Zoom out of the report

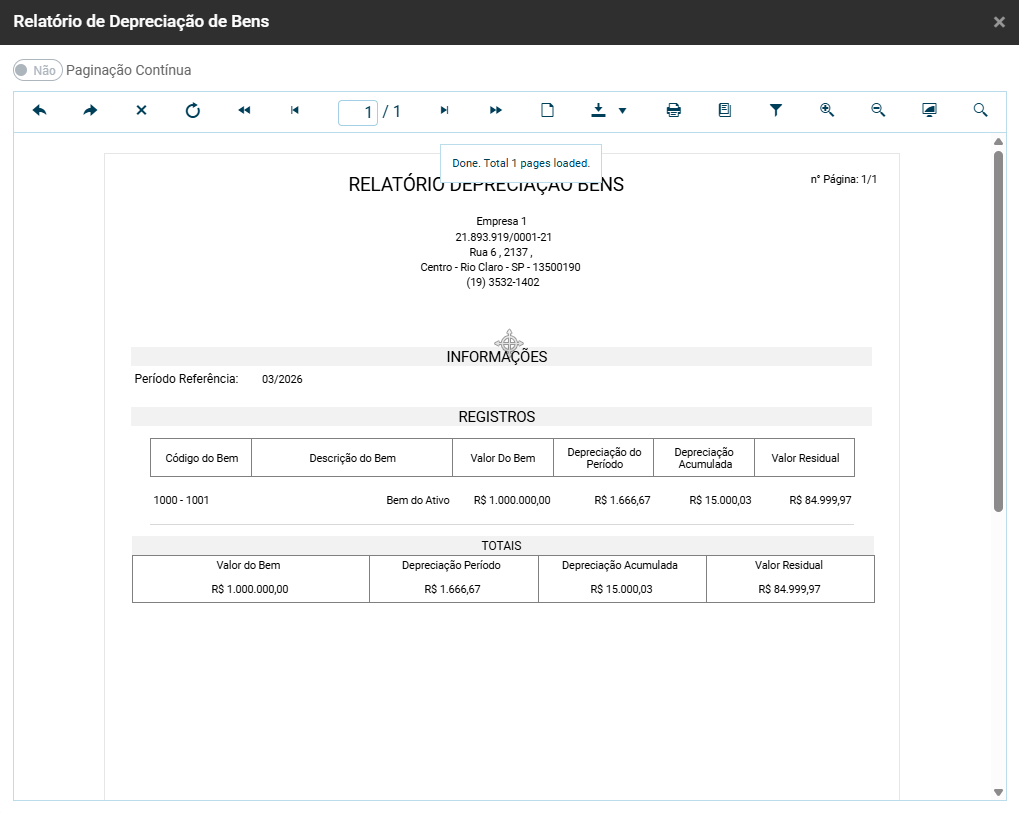[x=878, y=111]
